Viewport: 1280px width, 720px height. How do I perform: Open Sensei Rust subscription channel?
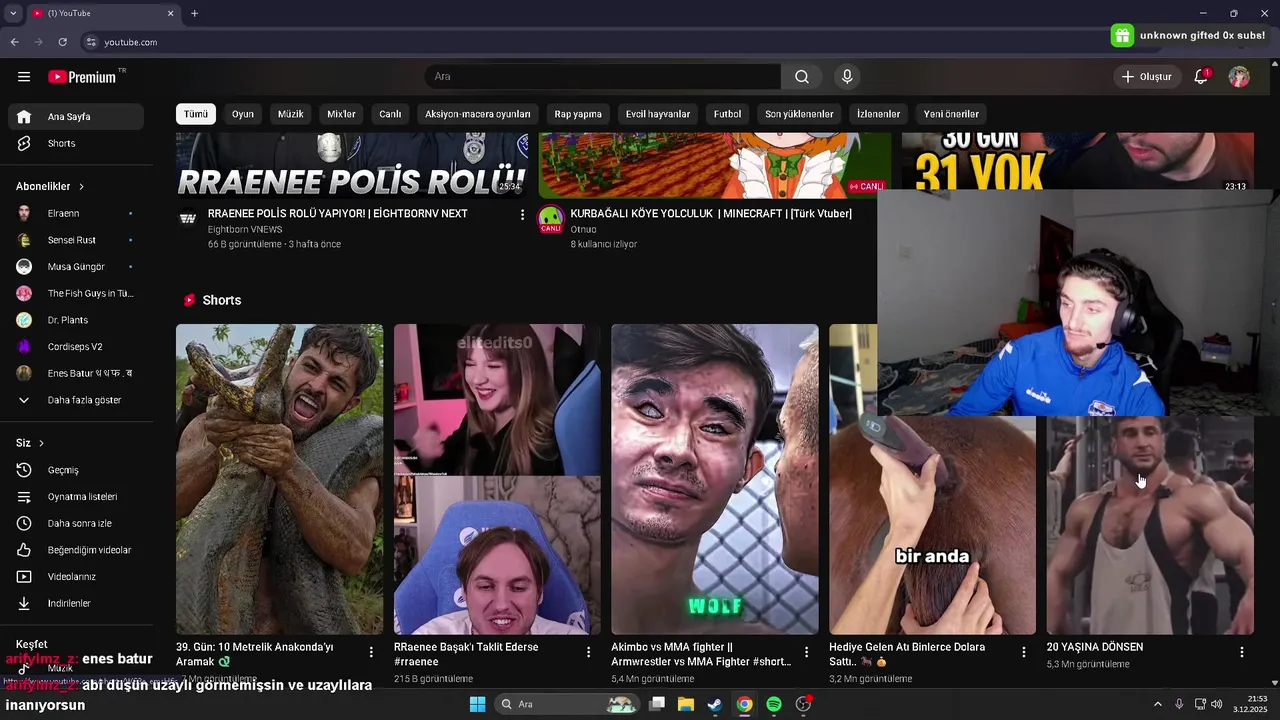pyautogui.click(x=76, y=240)
